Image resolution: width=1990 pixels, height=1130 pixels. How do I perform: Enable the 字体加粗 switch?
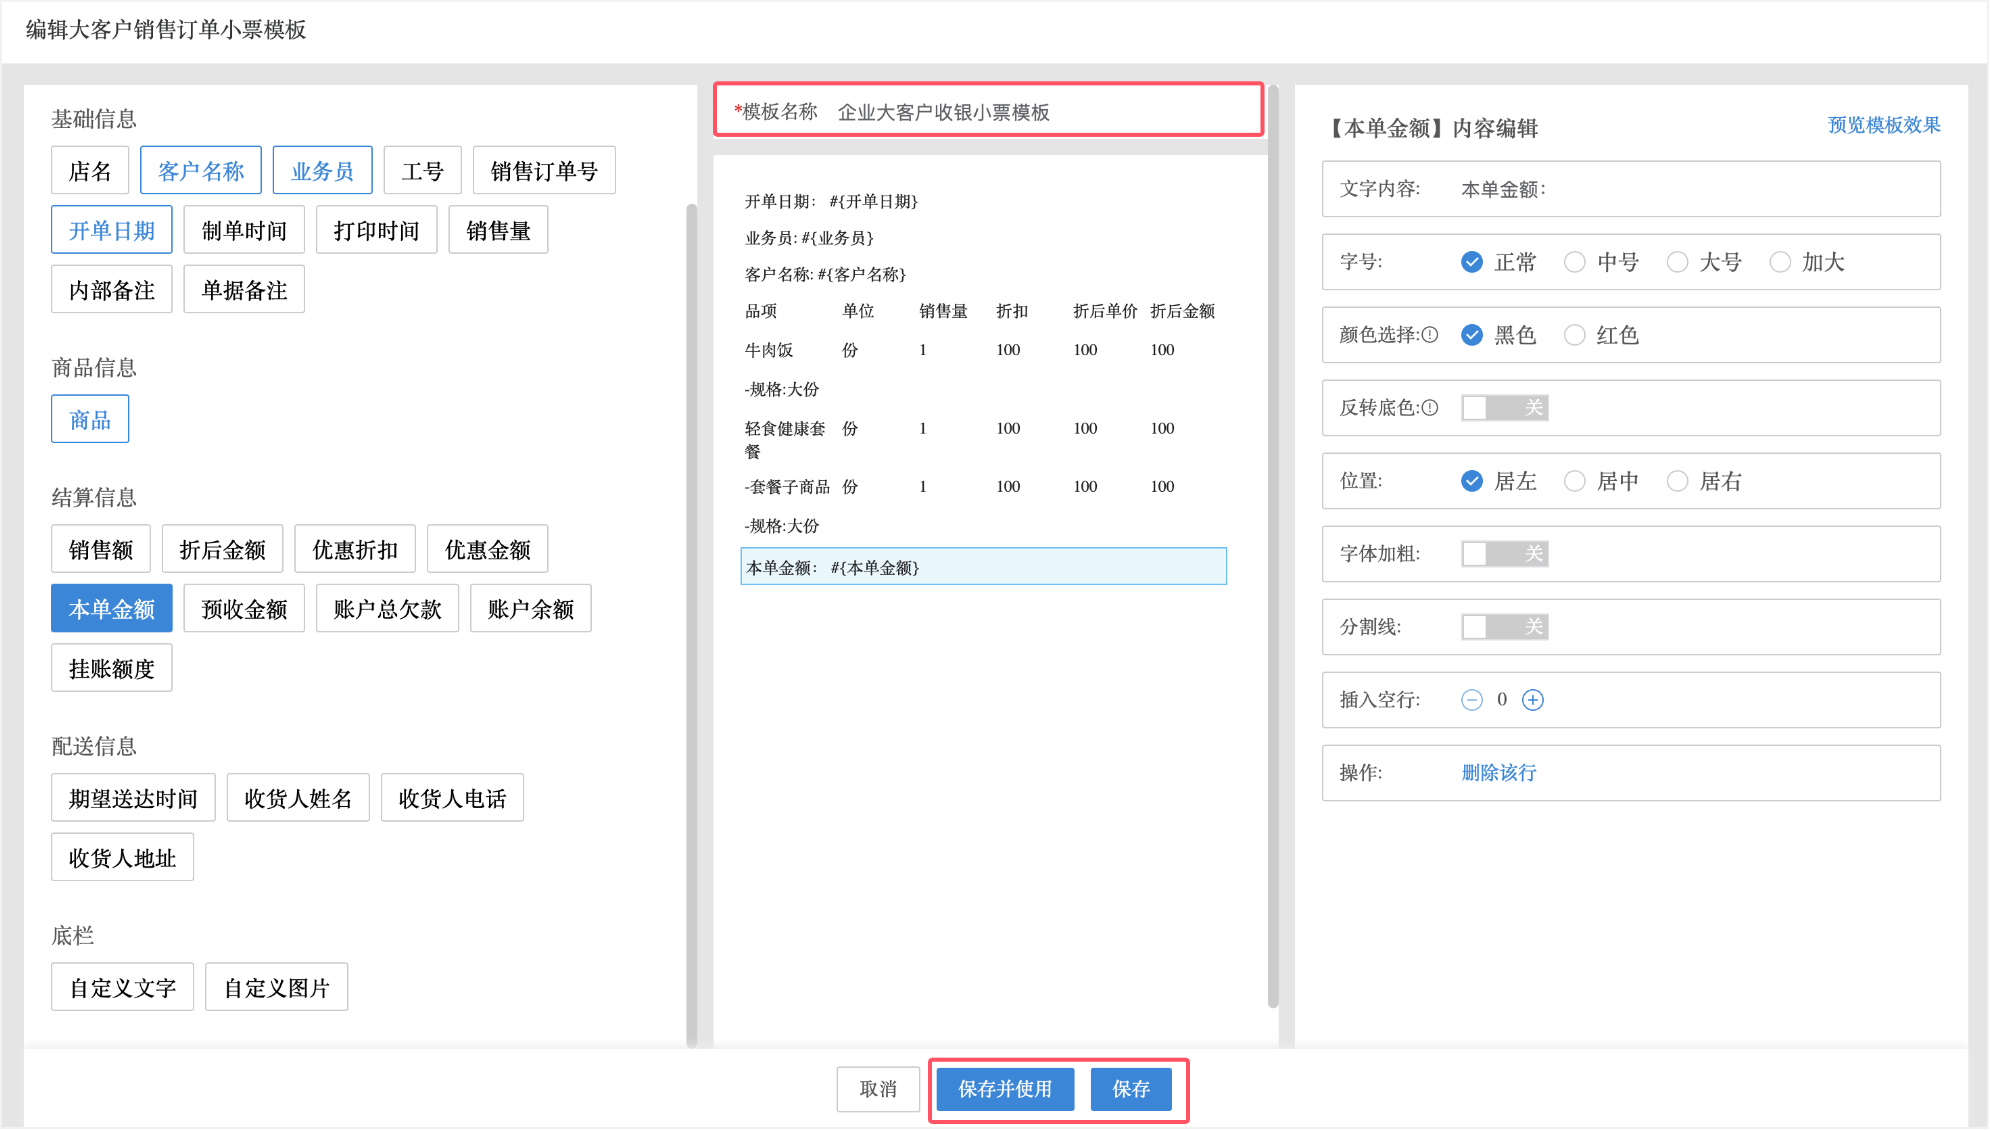click(x=1504, y=554)
